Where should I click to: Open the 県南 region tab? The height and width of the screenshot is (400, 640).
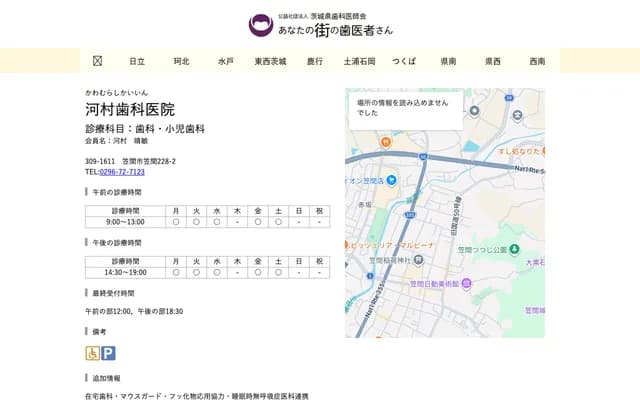click(x=448, y=61)
